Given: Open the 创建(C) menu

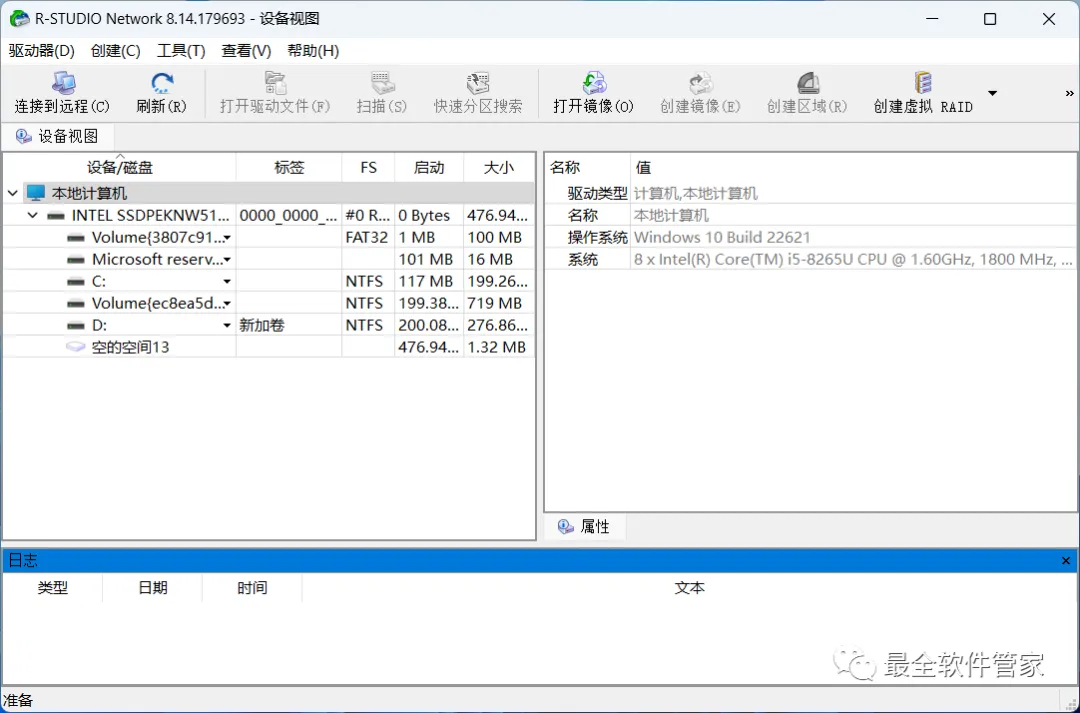Looking at the screenshot, I should [116, 51].
